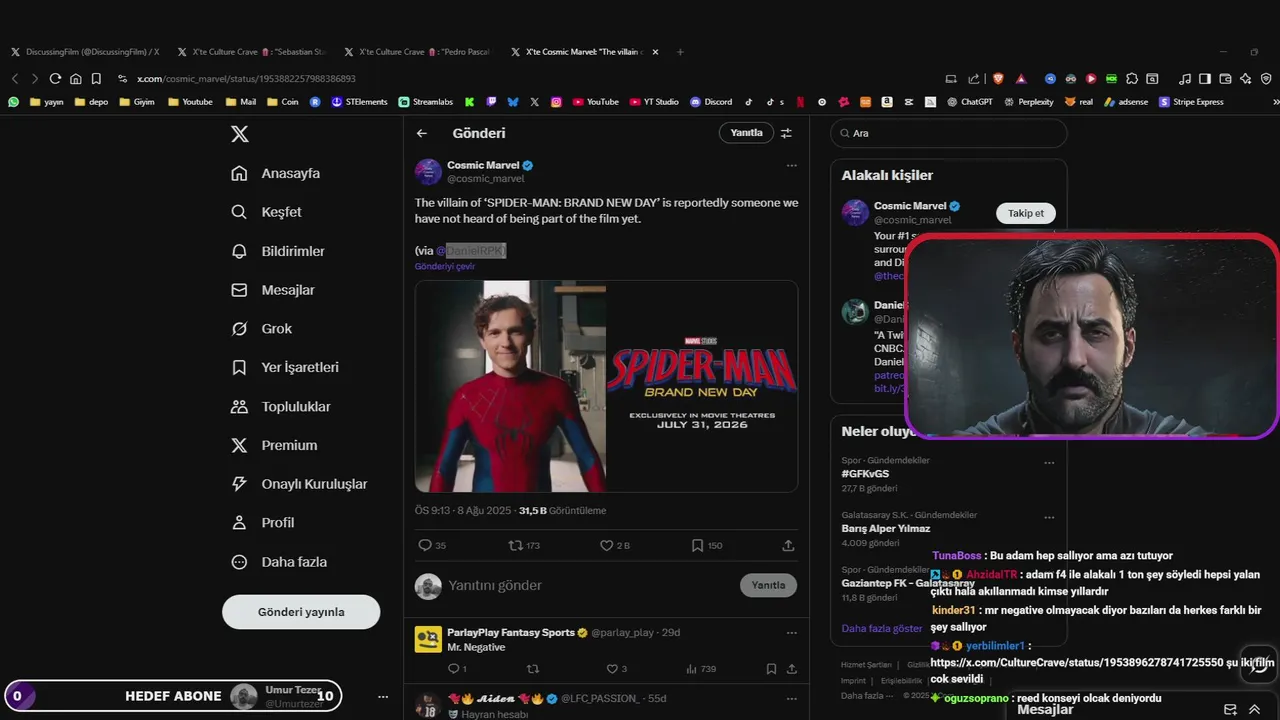Share the Cosmic Marvel post
Image resolution: width=1280 pixels, height=720 pixels.
(x=788, y=545)
